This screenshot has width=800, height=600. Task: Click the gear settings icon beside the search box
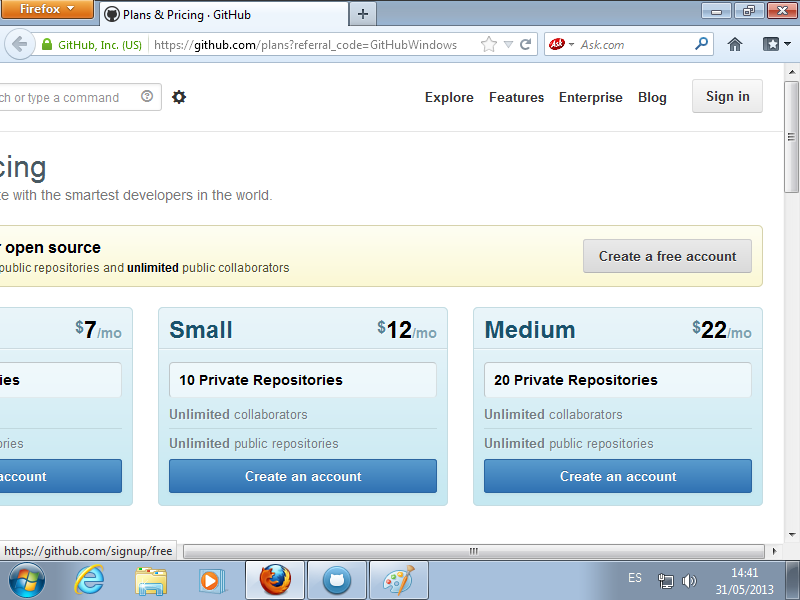click(179, 96)
